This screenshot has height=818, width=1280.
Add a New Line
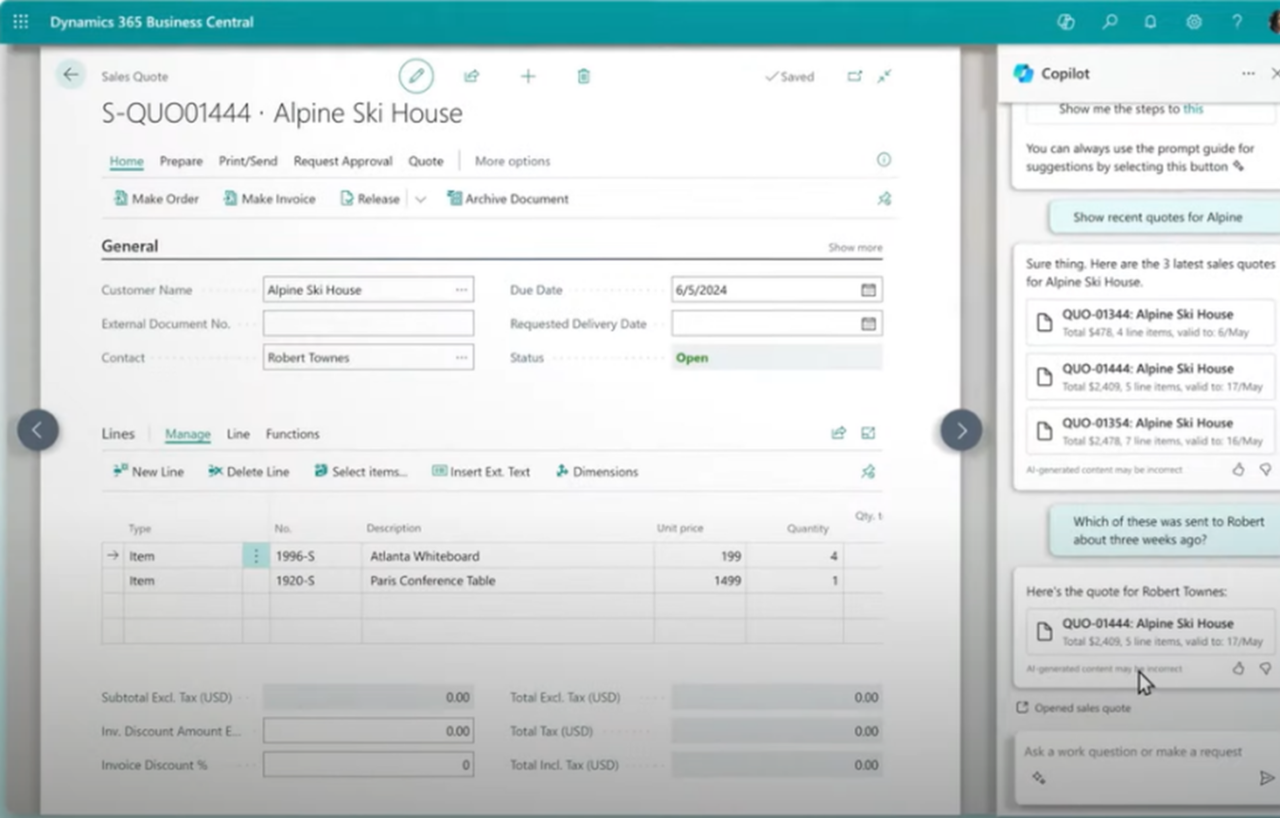pos(148,472)
